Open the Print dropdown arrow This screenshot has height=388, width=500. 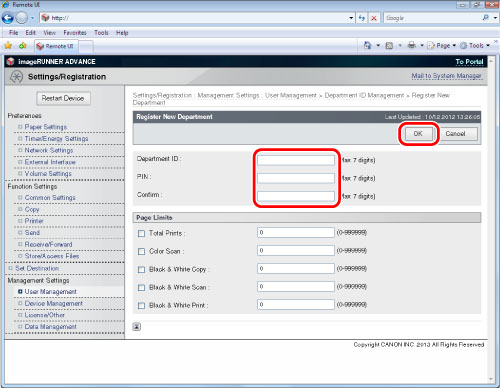click(x=422, y=45)
